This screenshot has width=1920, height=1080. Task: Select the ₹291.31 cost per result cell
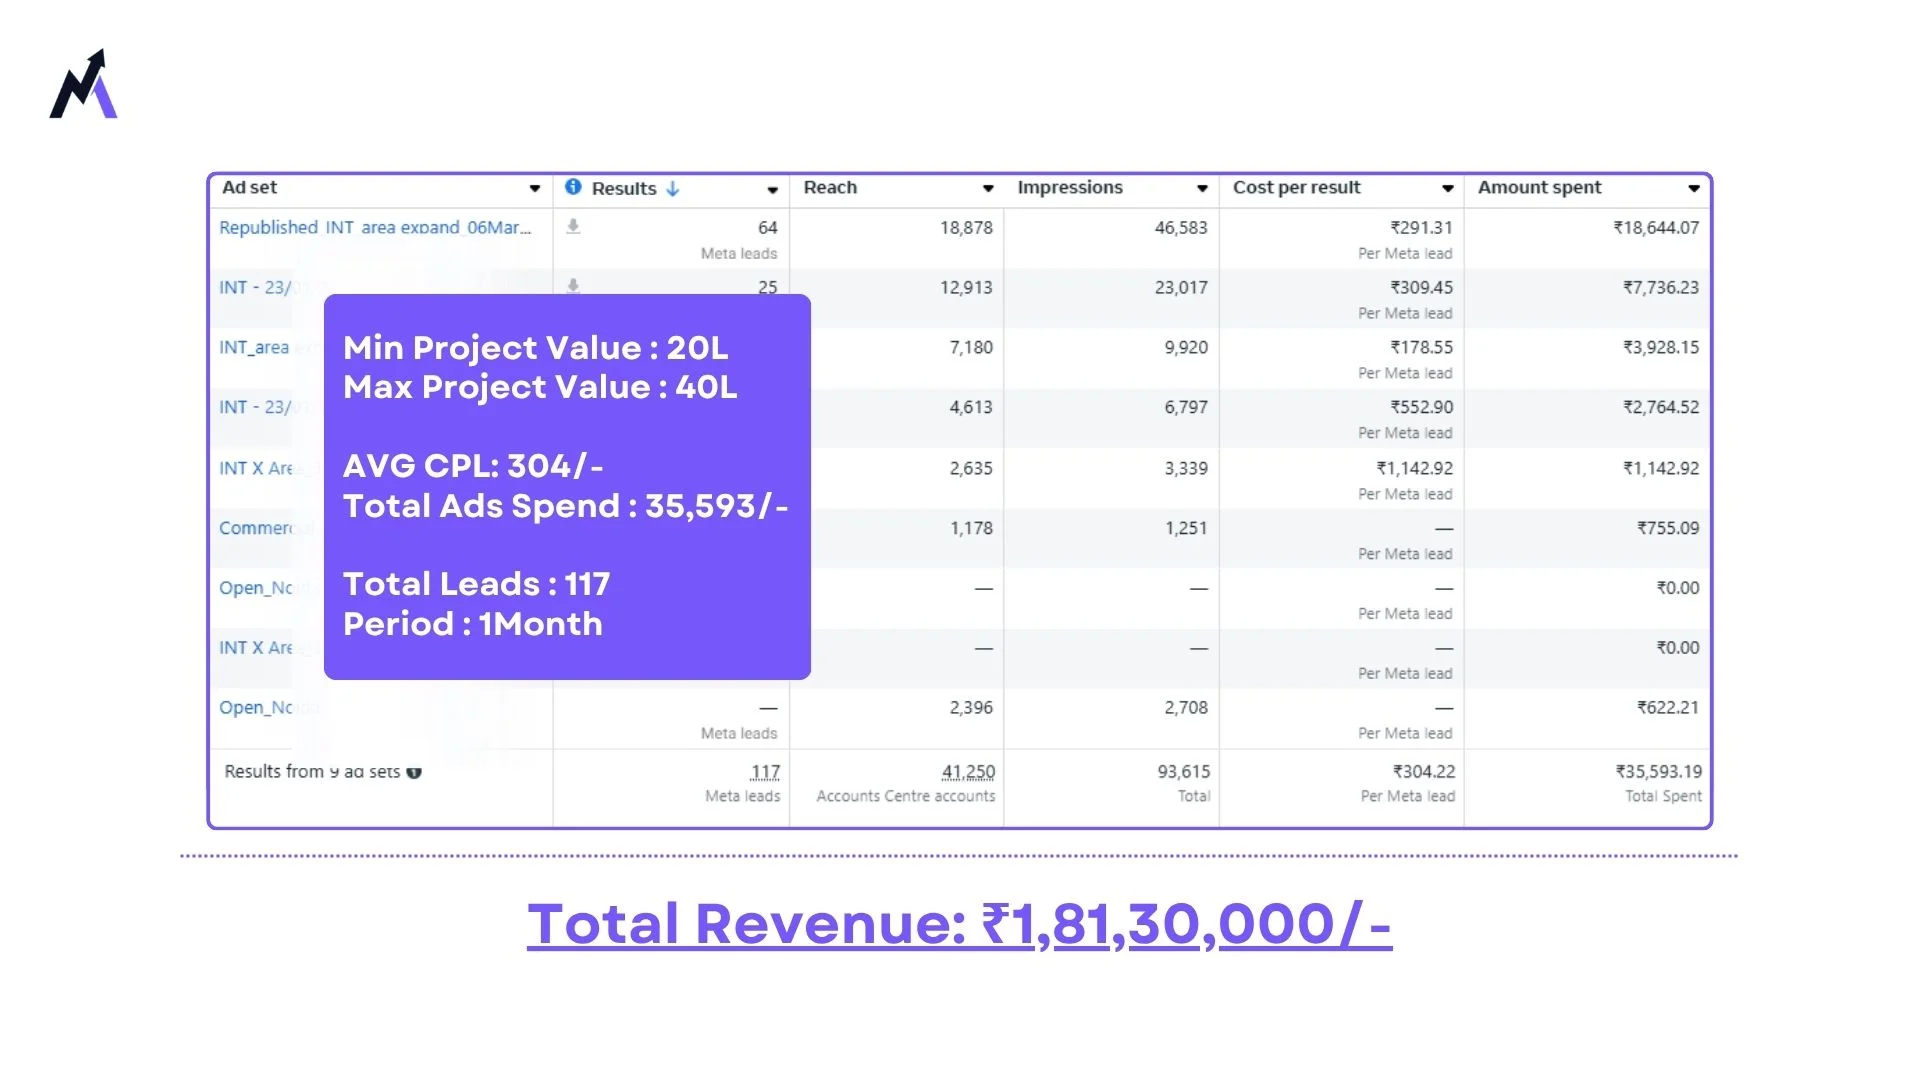click(1421, 228)
